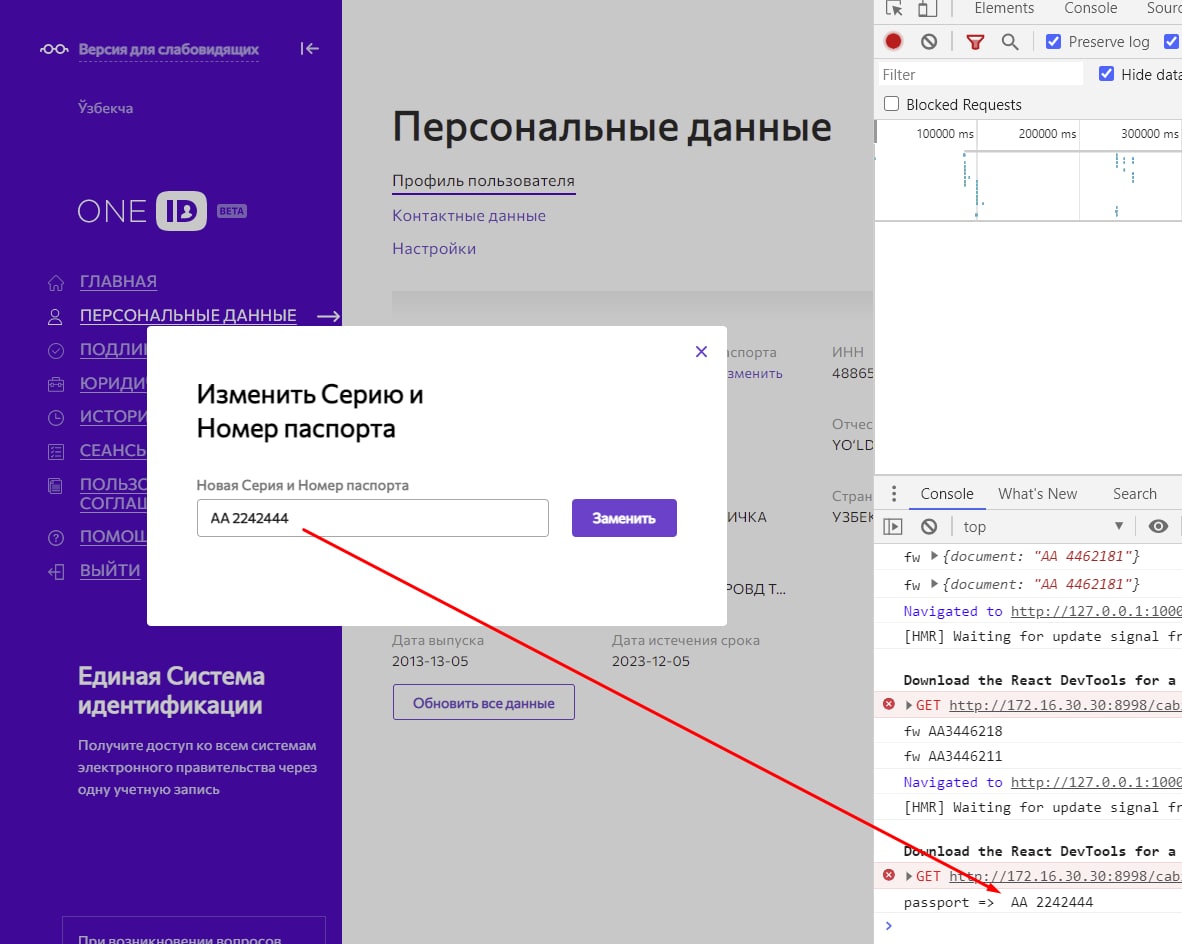Image resolution: width=1182 pixels, height=944 pixels.
Task: Open the top context dropdown in console
Action: coord(1044,526)
